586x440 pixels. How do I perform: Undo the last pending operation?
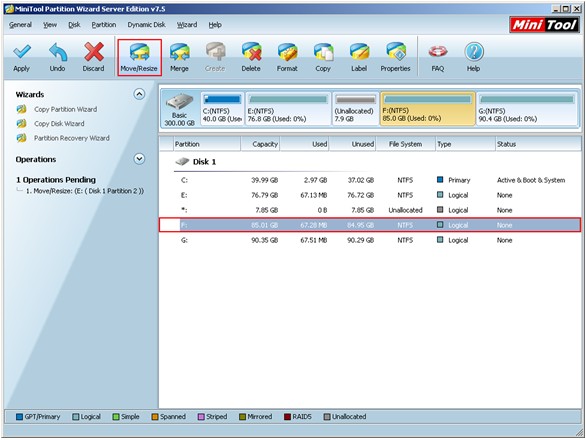pyautogui.click(x=58, y=57)
